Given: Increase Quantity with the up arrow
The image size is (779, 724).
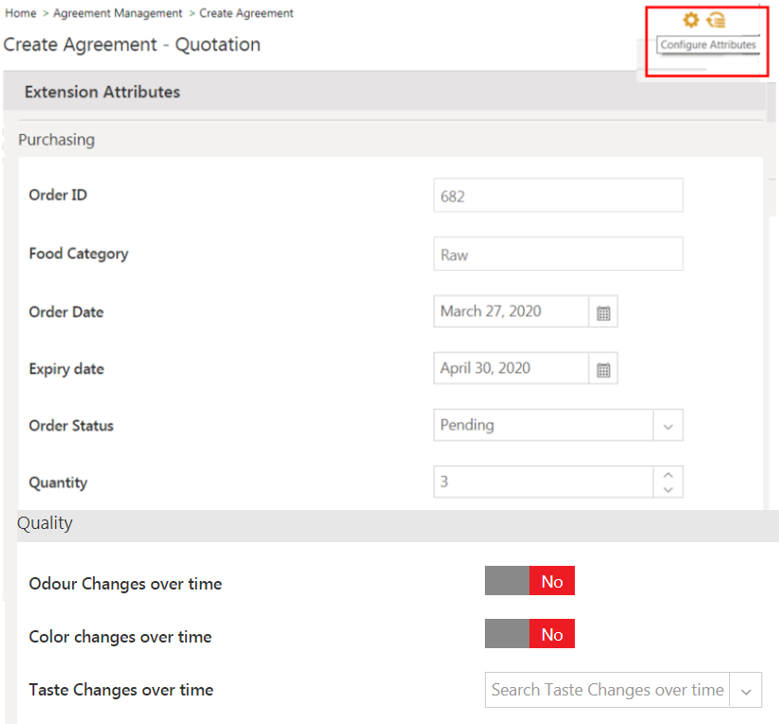Looking at the screenshot, I should point(668,474).
